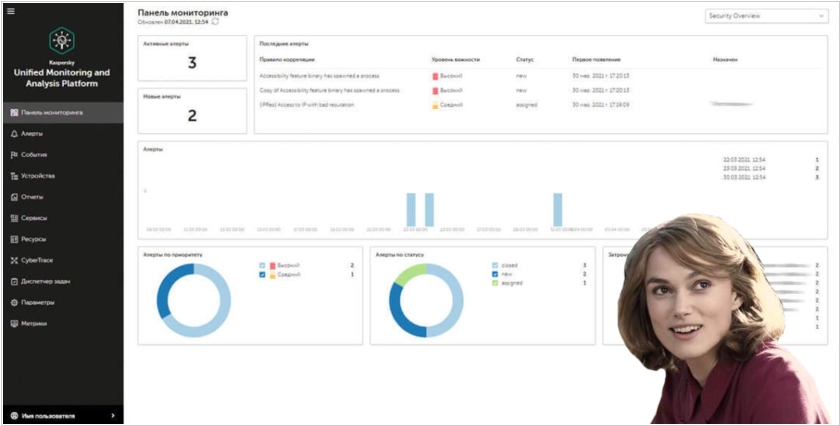The width and height of the screenshot is (840, 426).
Task: Open the first Accessibility feature binary alert
Action: click(x=330, y=75)
